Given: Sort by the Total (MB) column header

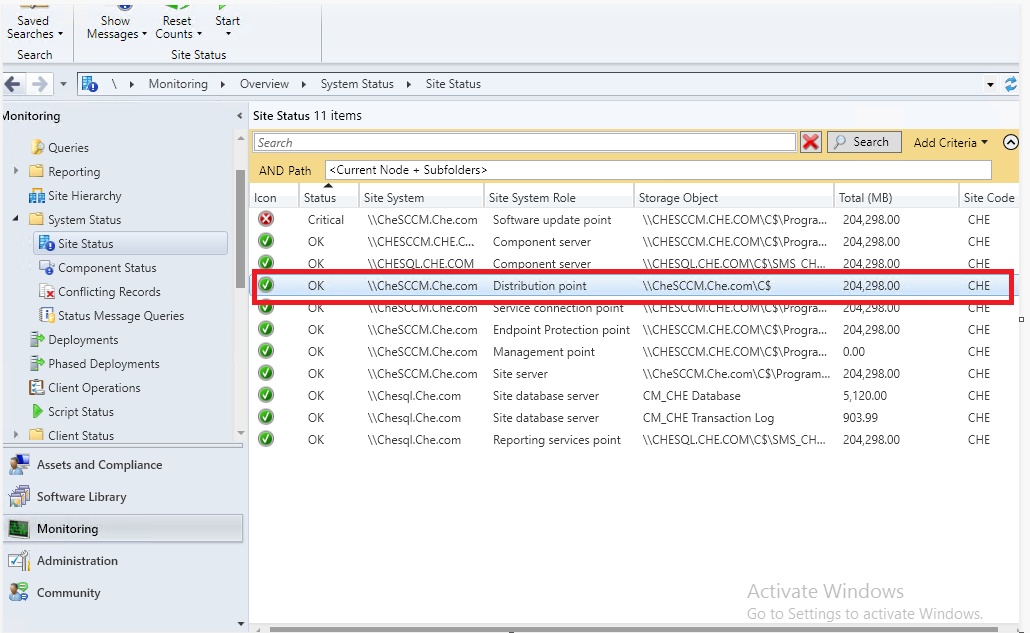Looking at the screenshot, I should 896,197.
